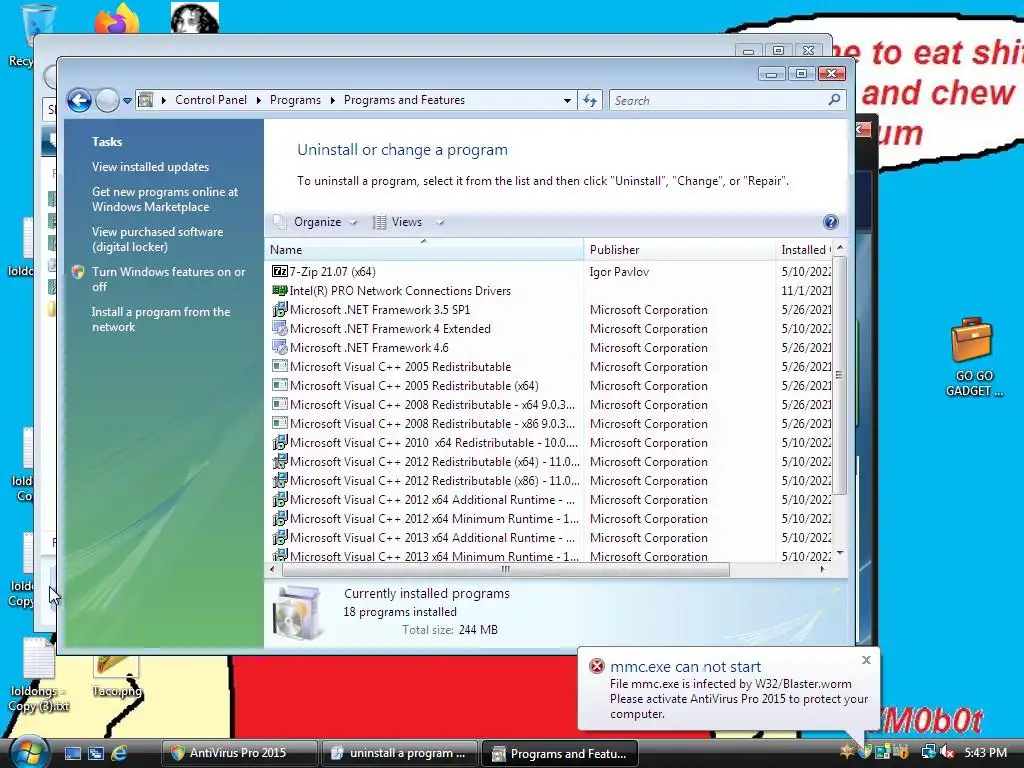The height and width of the screenshot is (768, 1024).
Task: Click the horizontal scrollbar right arrow
Action: pos(822,569)
